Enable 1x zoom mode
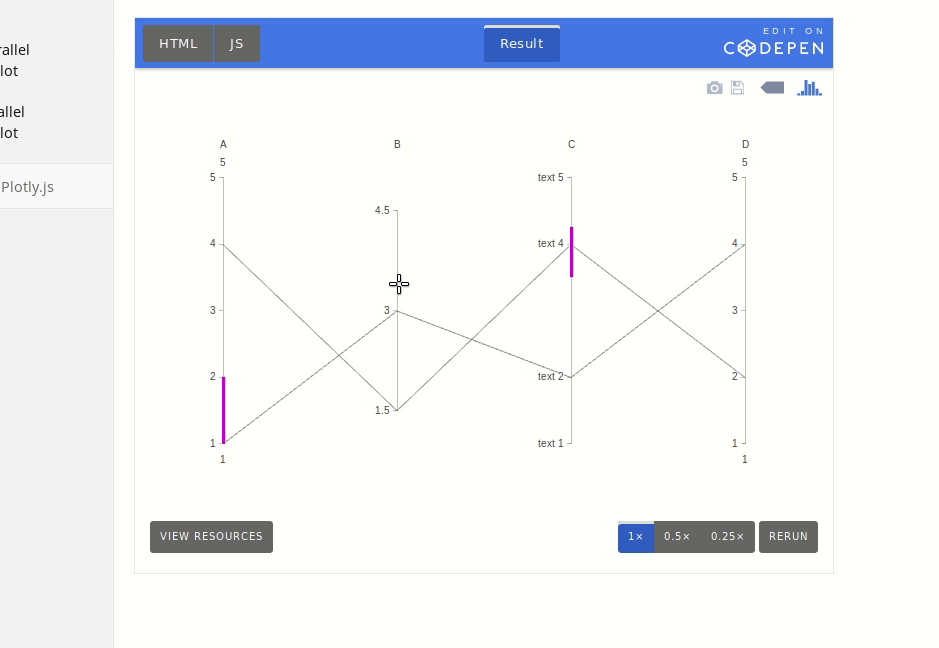 tap(636, 537)
